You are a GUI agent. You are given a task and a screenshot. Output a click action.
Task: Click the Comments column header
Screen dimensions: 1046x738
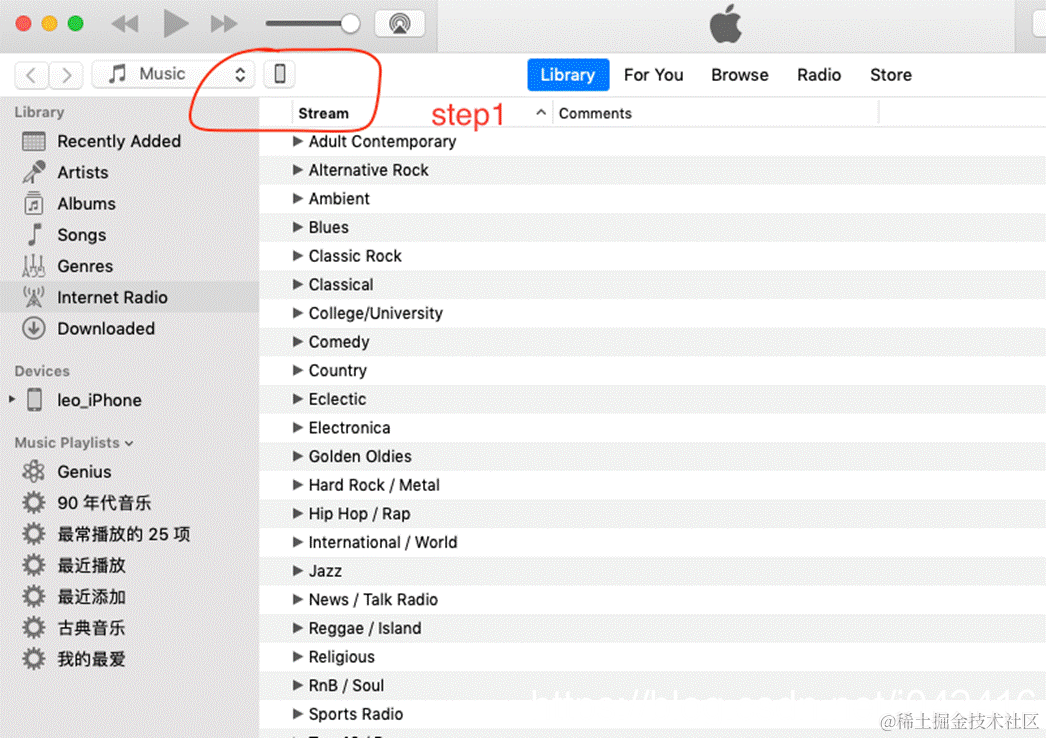(x=595, y=113)
